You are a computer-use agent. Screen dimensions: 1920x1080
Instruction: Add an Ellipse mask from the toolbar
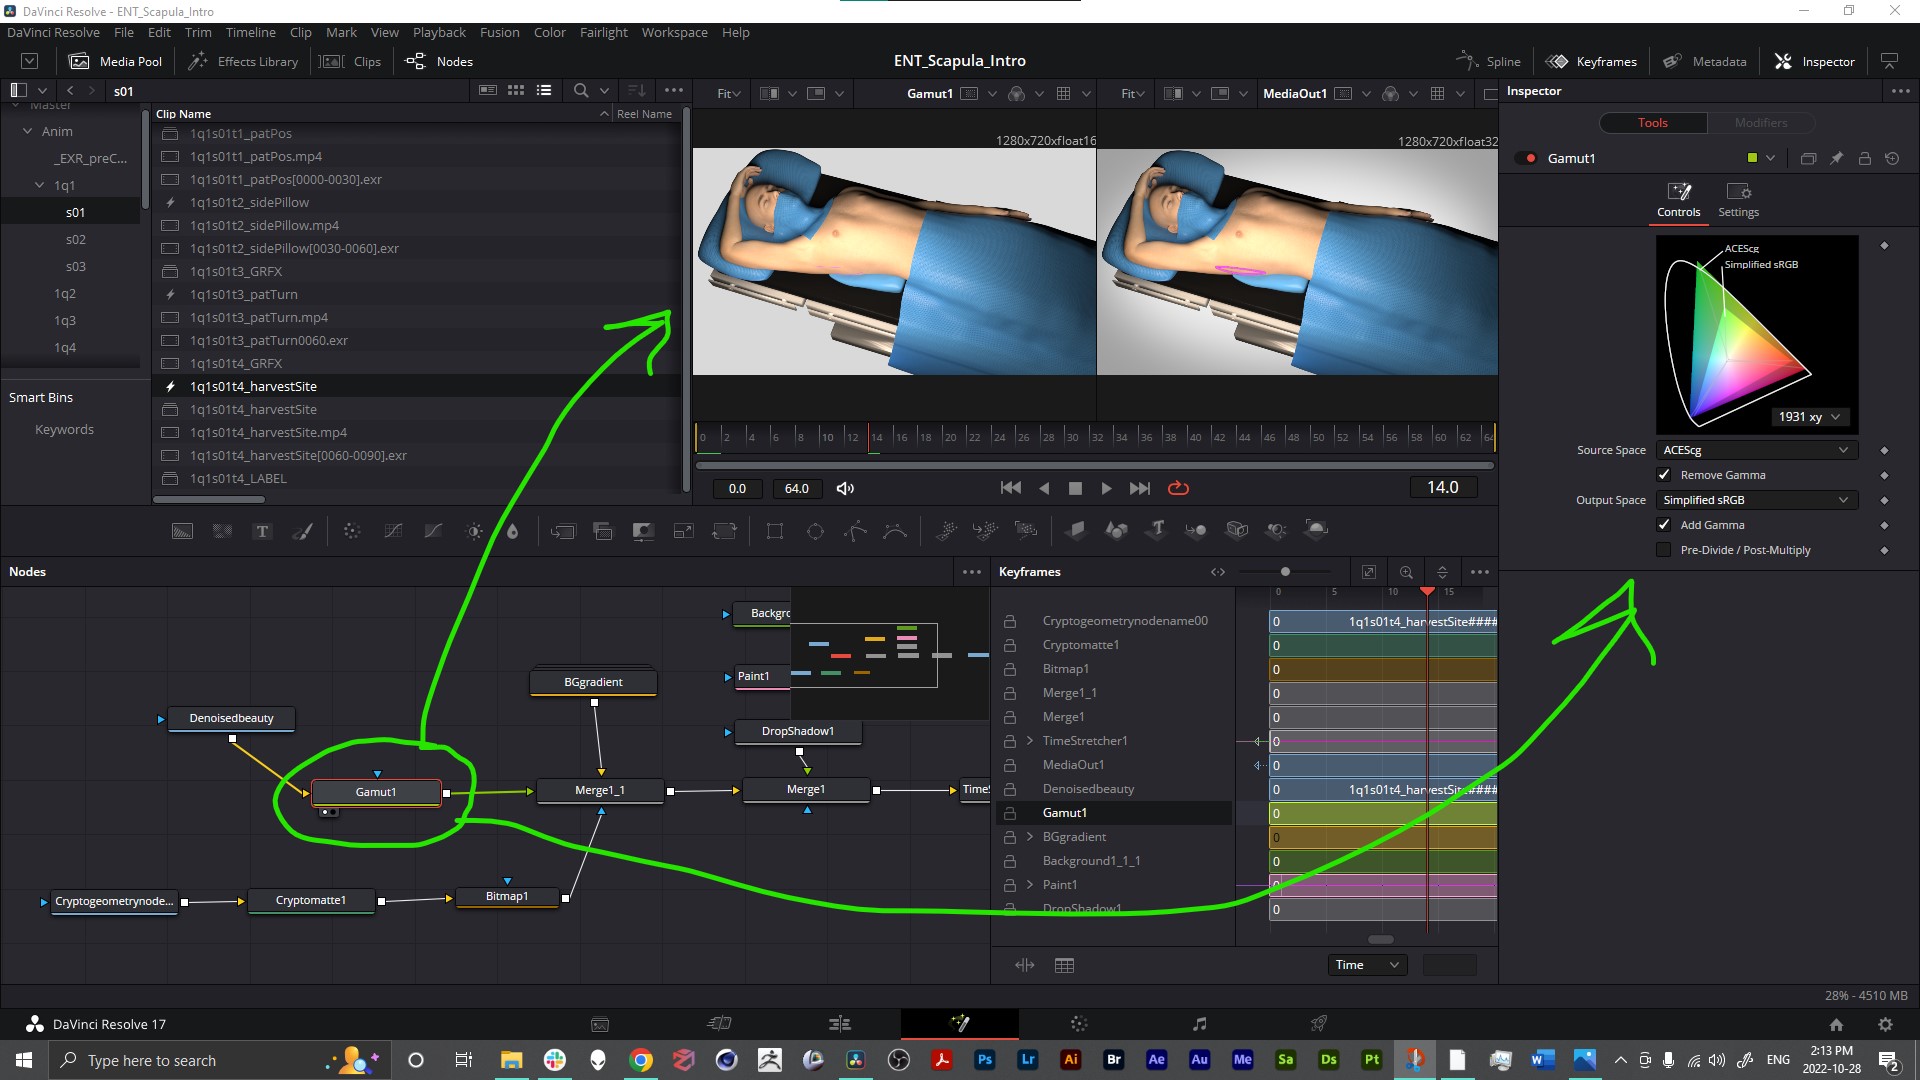click(815, 531)
